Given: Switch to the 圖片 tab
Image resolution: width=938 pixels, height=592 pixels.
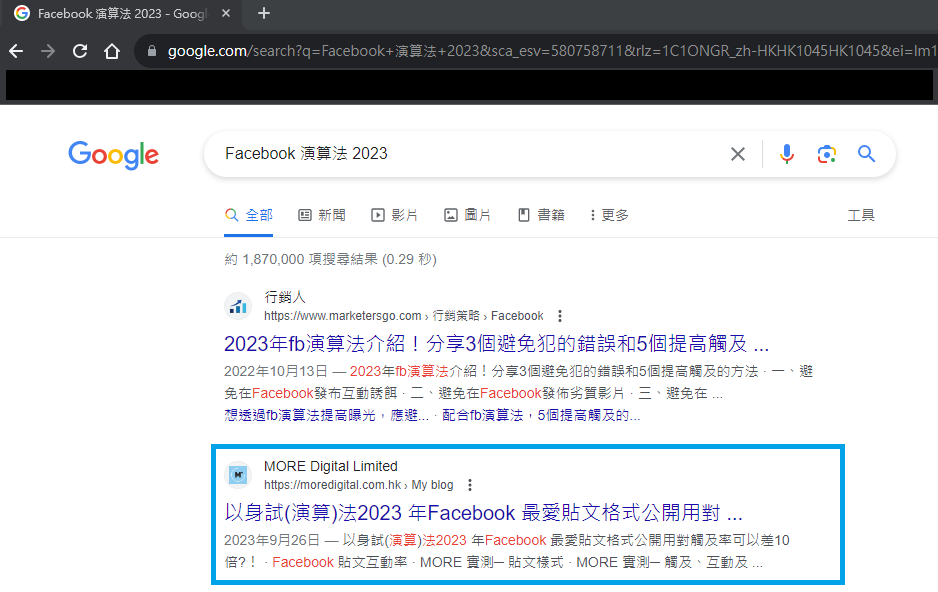Looking at the screenshot, I should pos(468,215).
